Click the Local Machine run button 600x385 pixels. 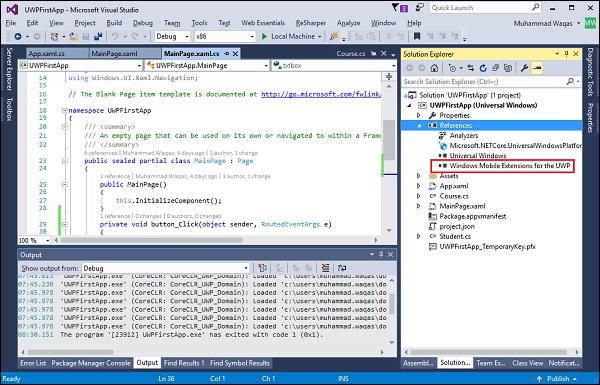coord(293,36)
